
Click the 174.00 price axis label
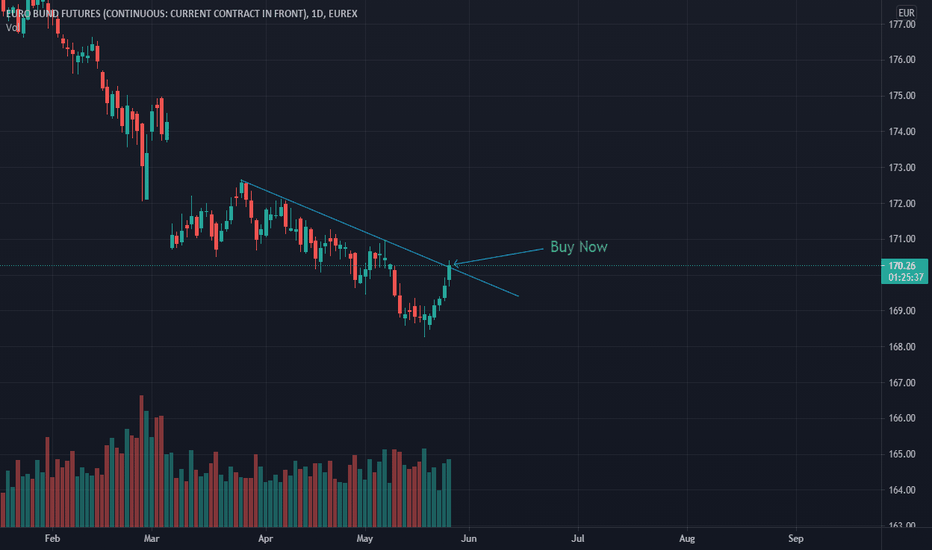click(902, 131)
